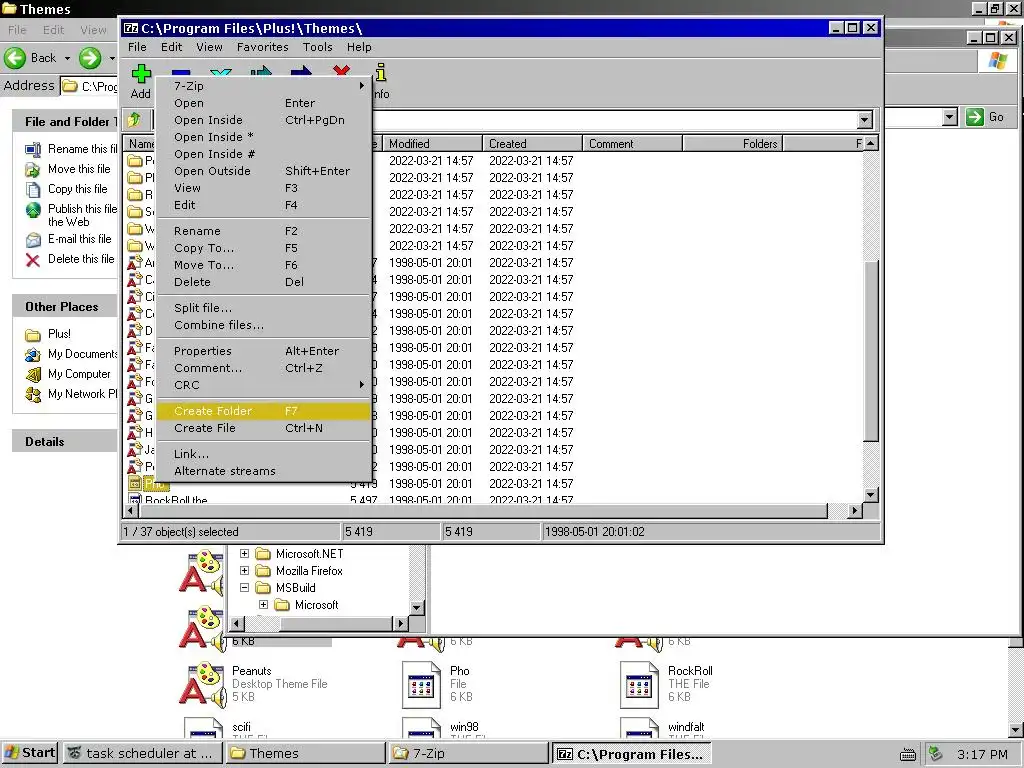
Task: Open the Favorites menu in 7-Zip
Action: 263,47
